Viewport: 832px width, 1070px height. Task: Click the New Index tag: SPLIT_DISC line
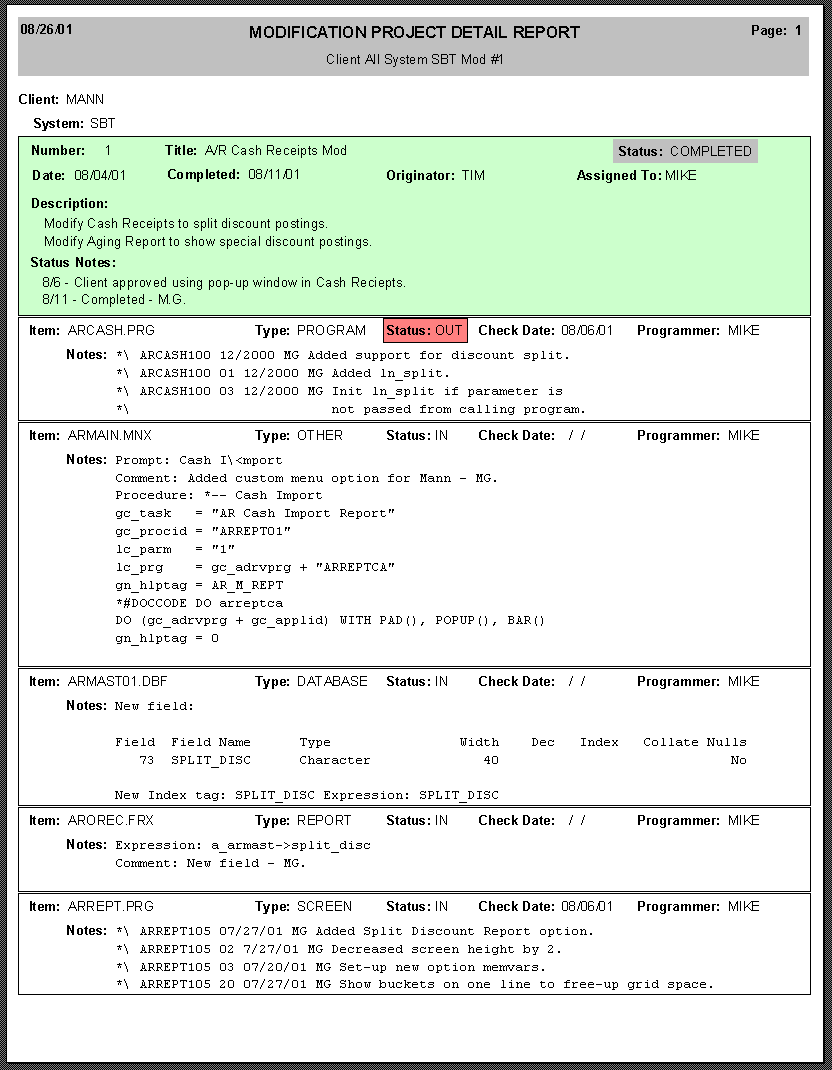click(x=307, y=796)
